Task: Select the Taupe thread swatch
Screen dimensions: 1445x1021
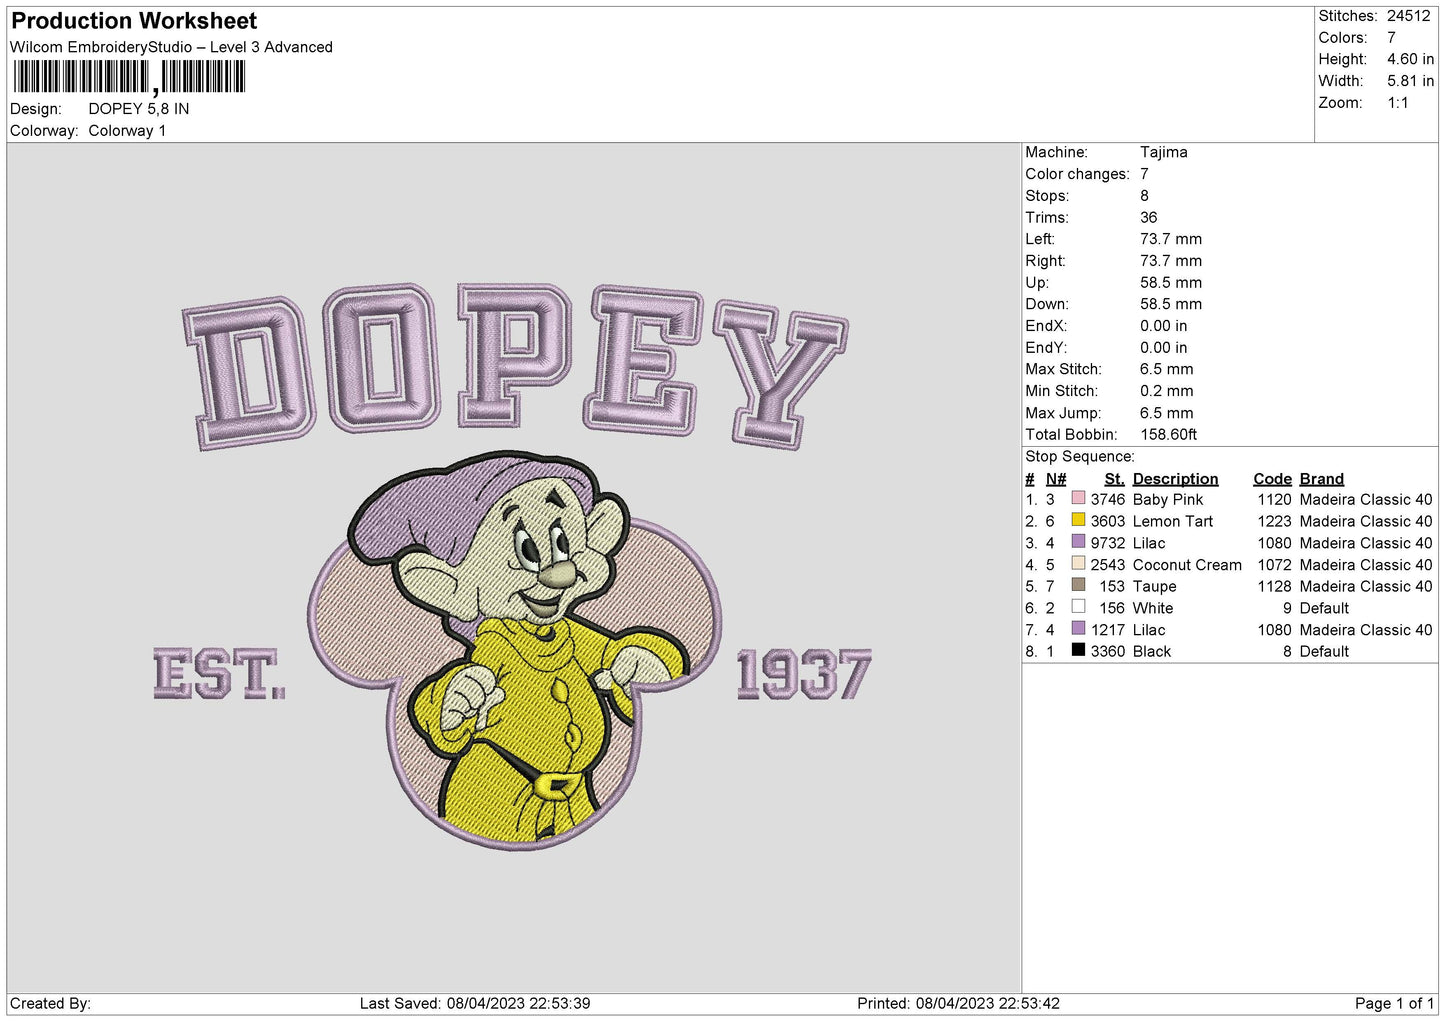Action: click(x=1078, y=585)
